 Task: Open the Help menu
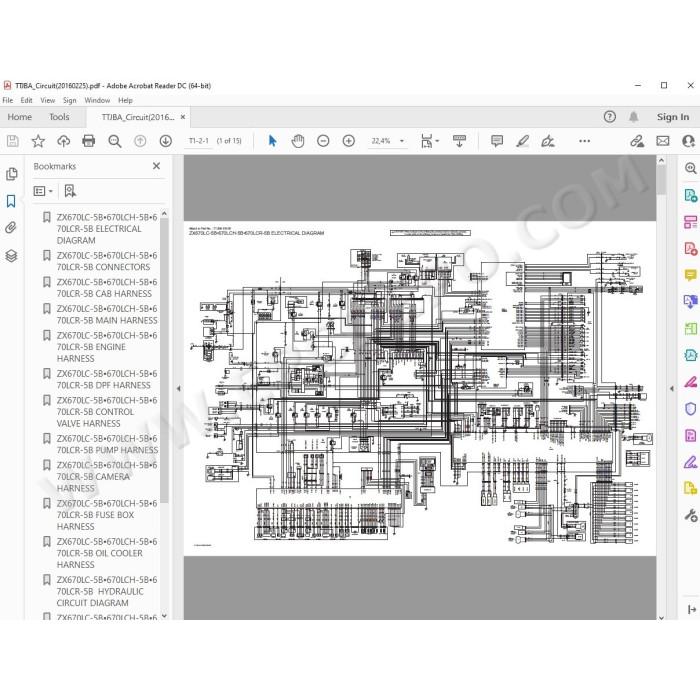coord(125,100)
